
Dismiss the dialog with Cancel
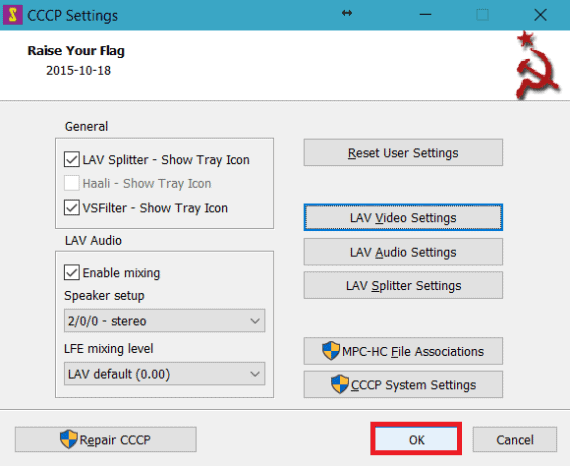coord(515,439)
